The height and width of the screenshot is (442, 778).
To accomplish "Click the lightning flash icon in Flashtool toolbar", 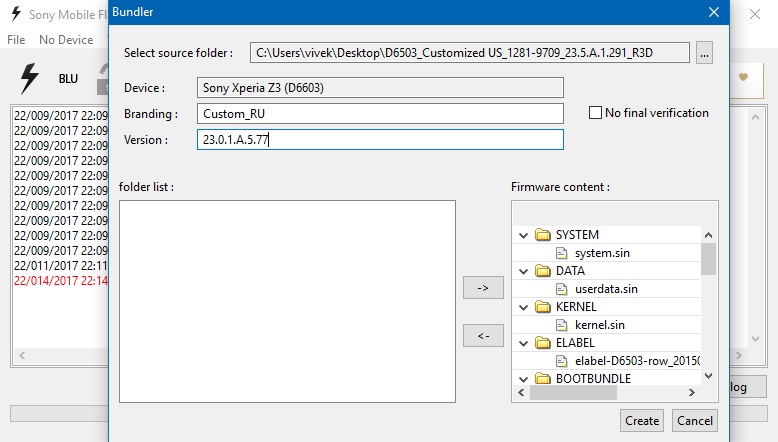I will 29,78.
